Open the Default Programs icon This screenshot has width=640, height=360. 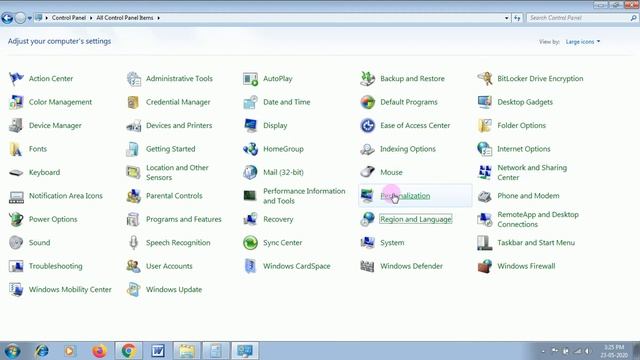point(367,102)
